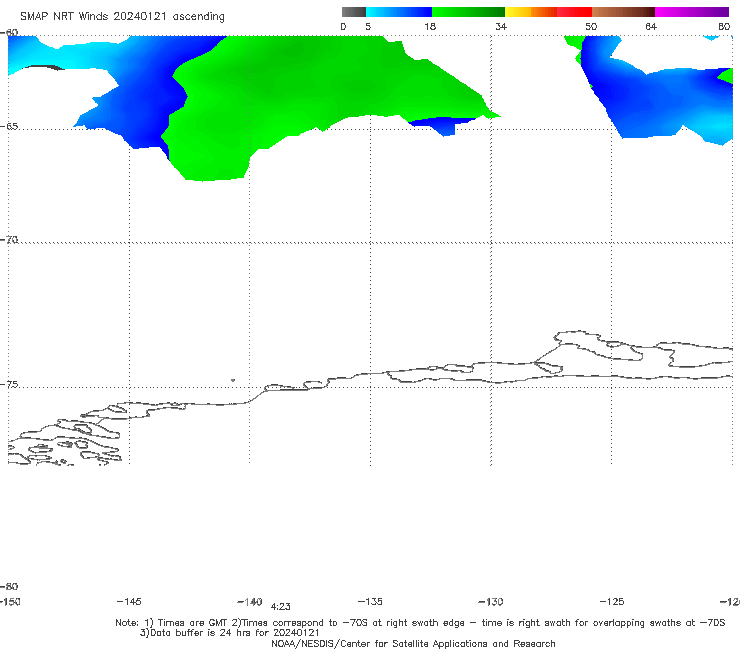Image resolution: width=740 pixels, height=650 pixels.
Task: Click the latitude label '-65'
Action: [9, 127]
